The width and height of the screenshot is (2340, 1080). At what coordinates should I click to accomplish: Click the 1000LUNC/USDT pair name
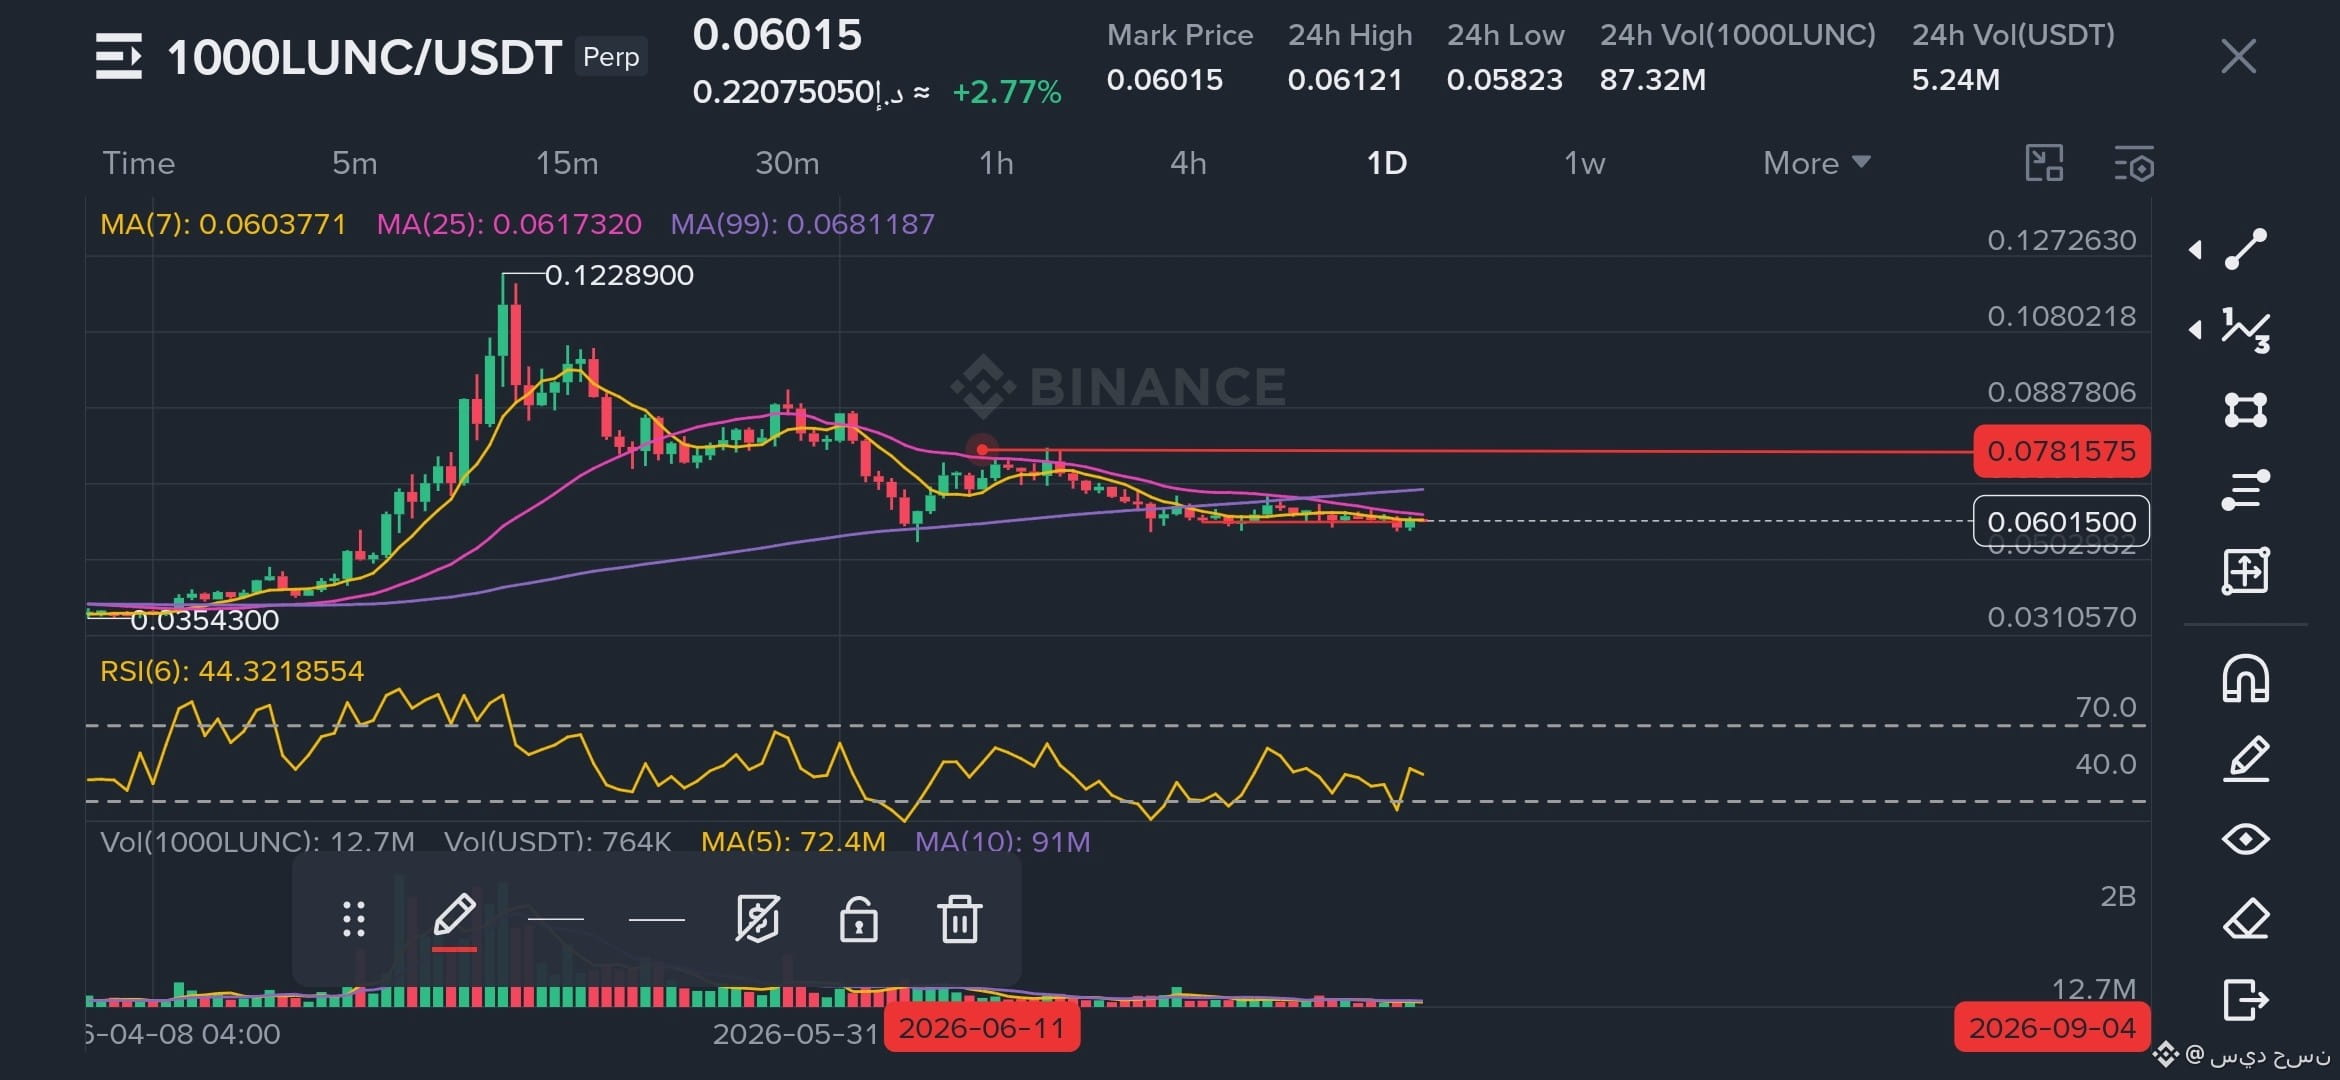(x=364, y=57)
